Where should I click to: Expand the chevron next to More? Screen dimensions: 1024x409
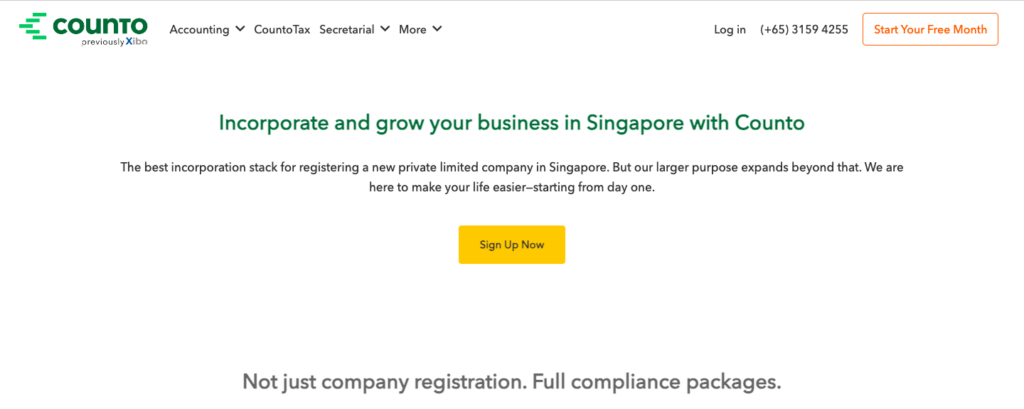point(437,29)
